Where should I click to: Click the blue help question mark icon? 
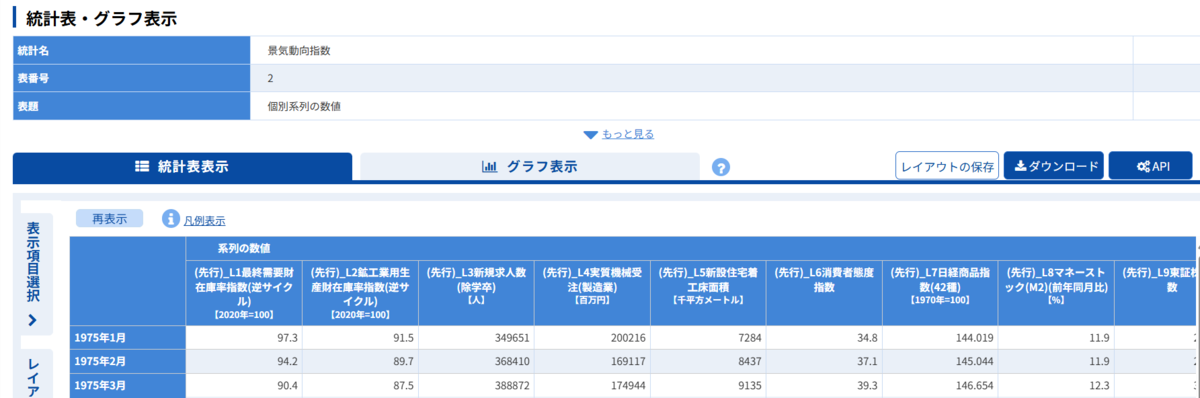pyautogui.click(x=721, y=167)
